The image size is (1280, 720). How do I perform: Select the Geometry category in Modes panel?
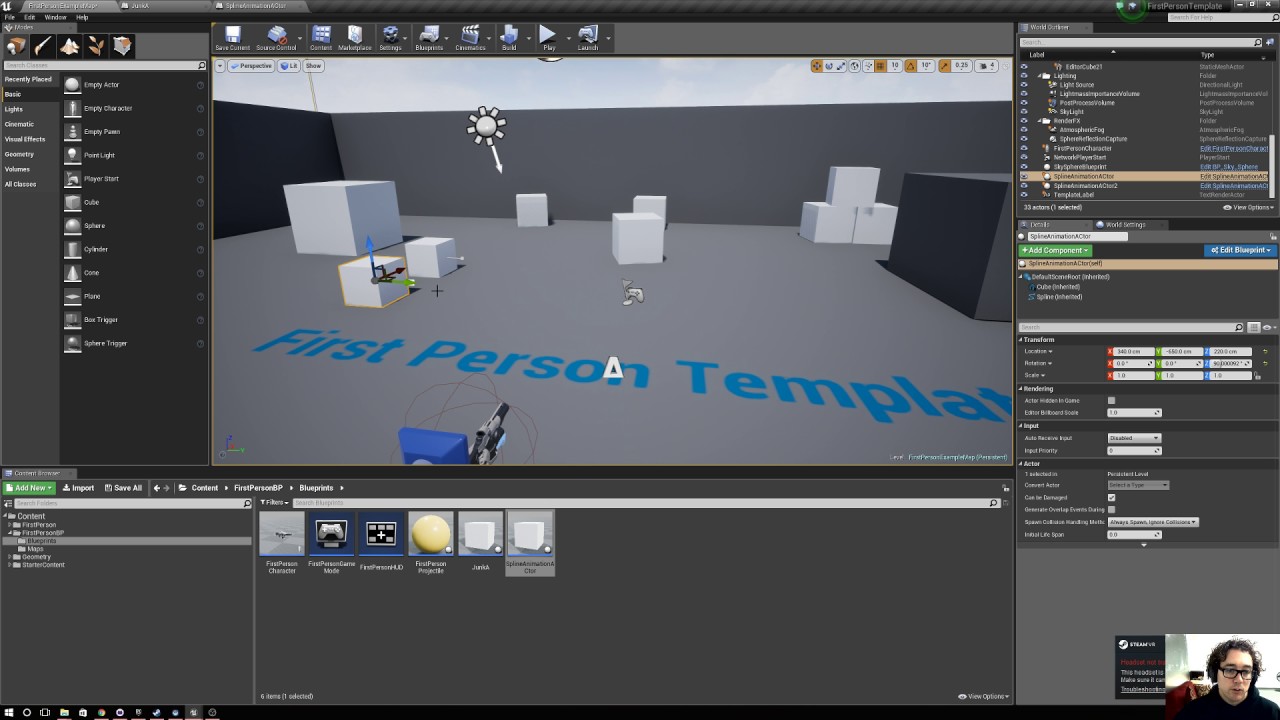click(x=19, y=154)
